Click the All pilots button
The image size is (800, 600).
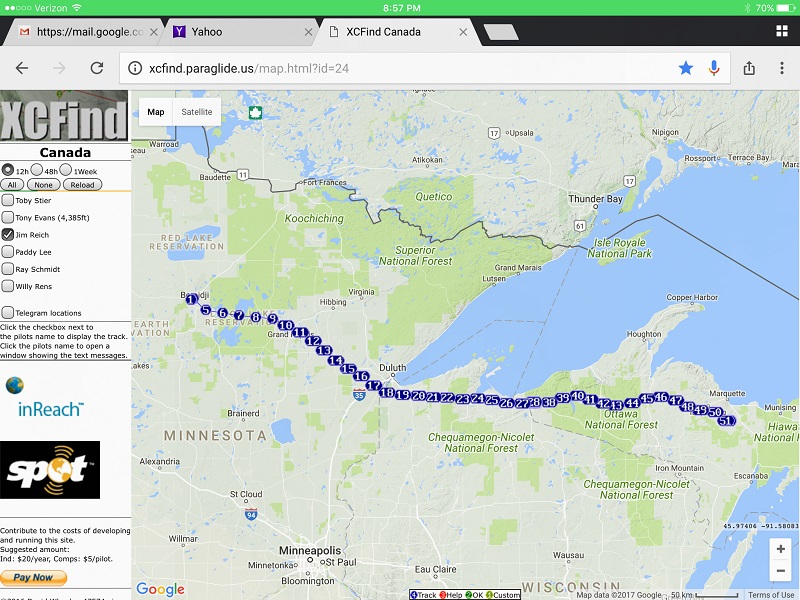(12, 185)
